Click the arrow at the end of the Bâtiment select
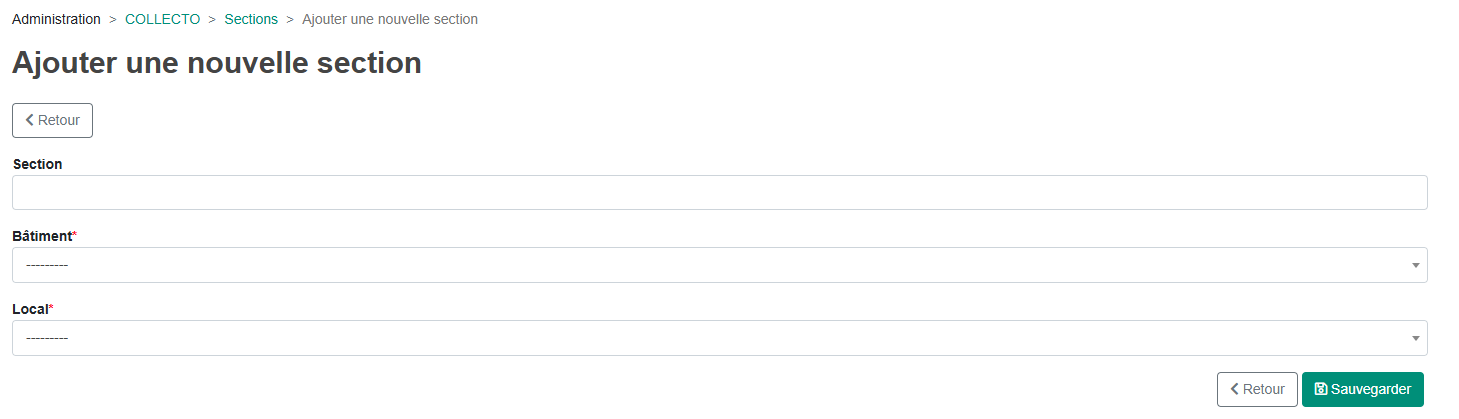This screenshot has width=1459, height=419. click(1415, 266)
